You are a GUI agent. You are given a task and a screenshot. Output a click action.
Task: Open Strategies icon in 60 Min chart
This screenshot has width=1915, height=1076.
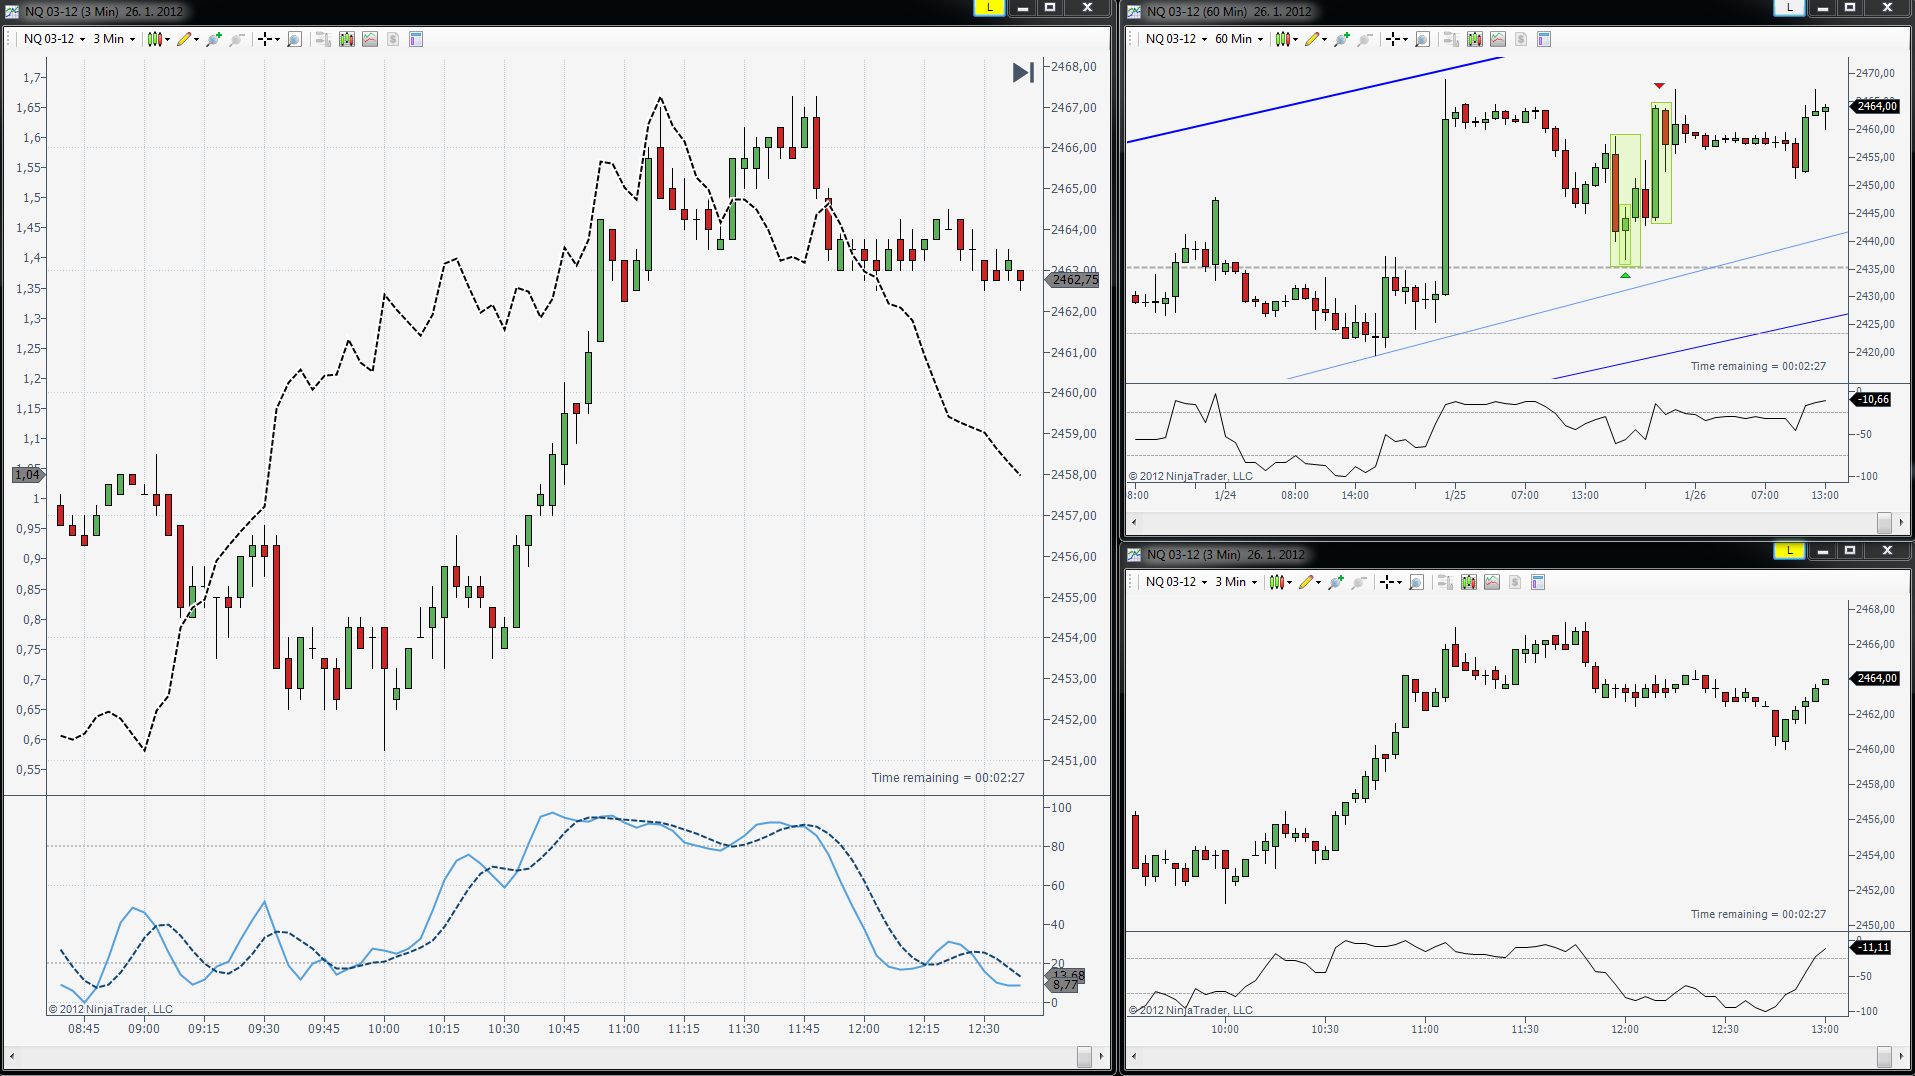point(1521,39)
